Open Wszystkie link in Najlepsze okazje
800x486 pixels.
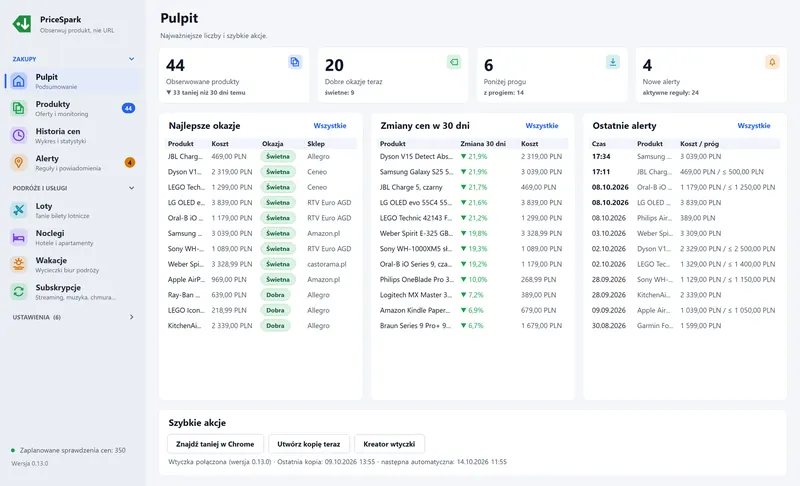[330, 125]
